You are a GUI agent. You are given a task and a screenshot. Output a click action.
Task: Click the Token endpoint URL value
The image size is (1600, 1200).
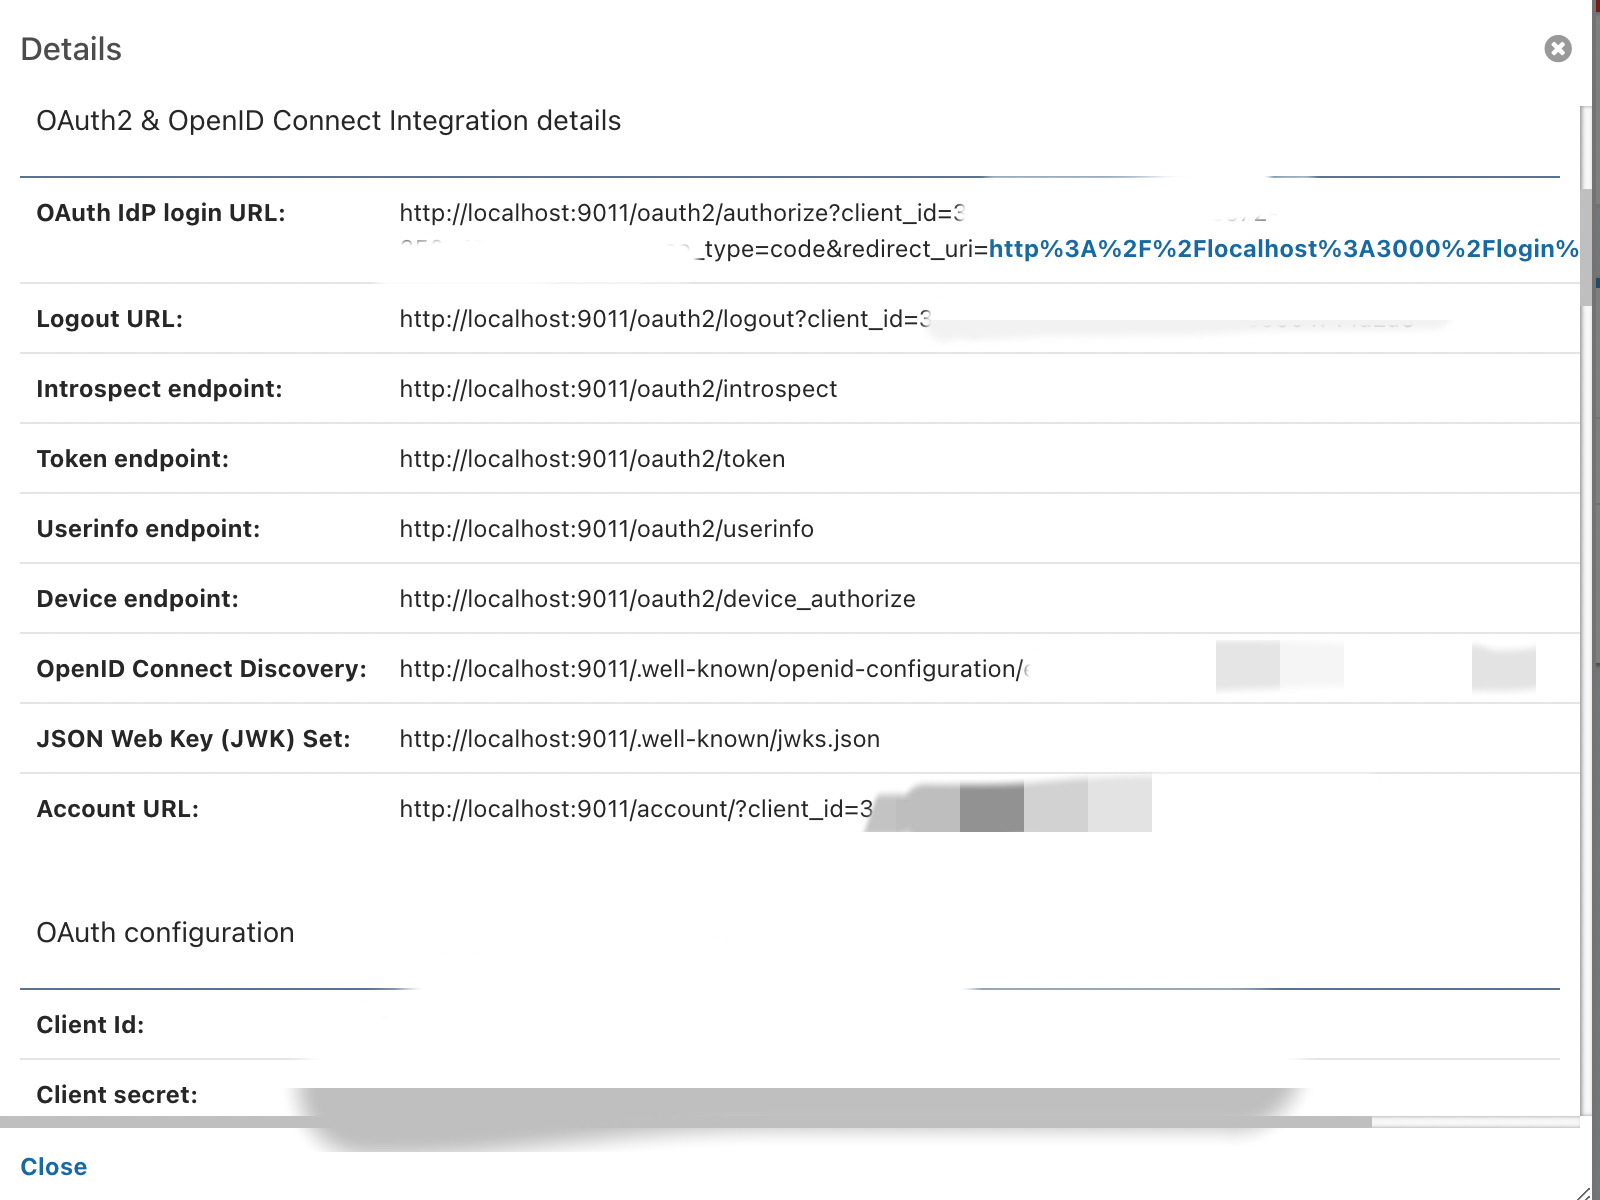592,459
